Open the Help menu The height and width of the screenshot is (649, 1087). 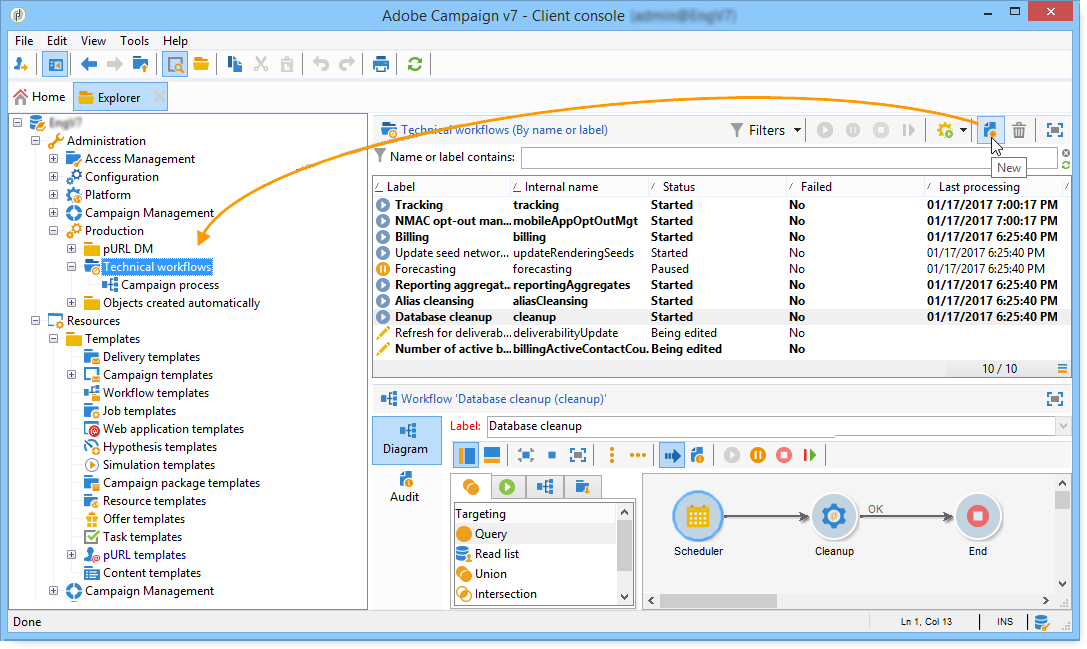coord(175,41)
